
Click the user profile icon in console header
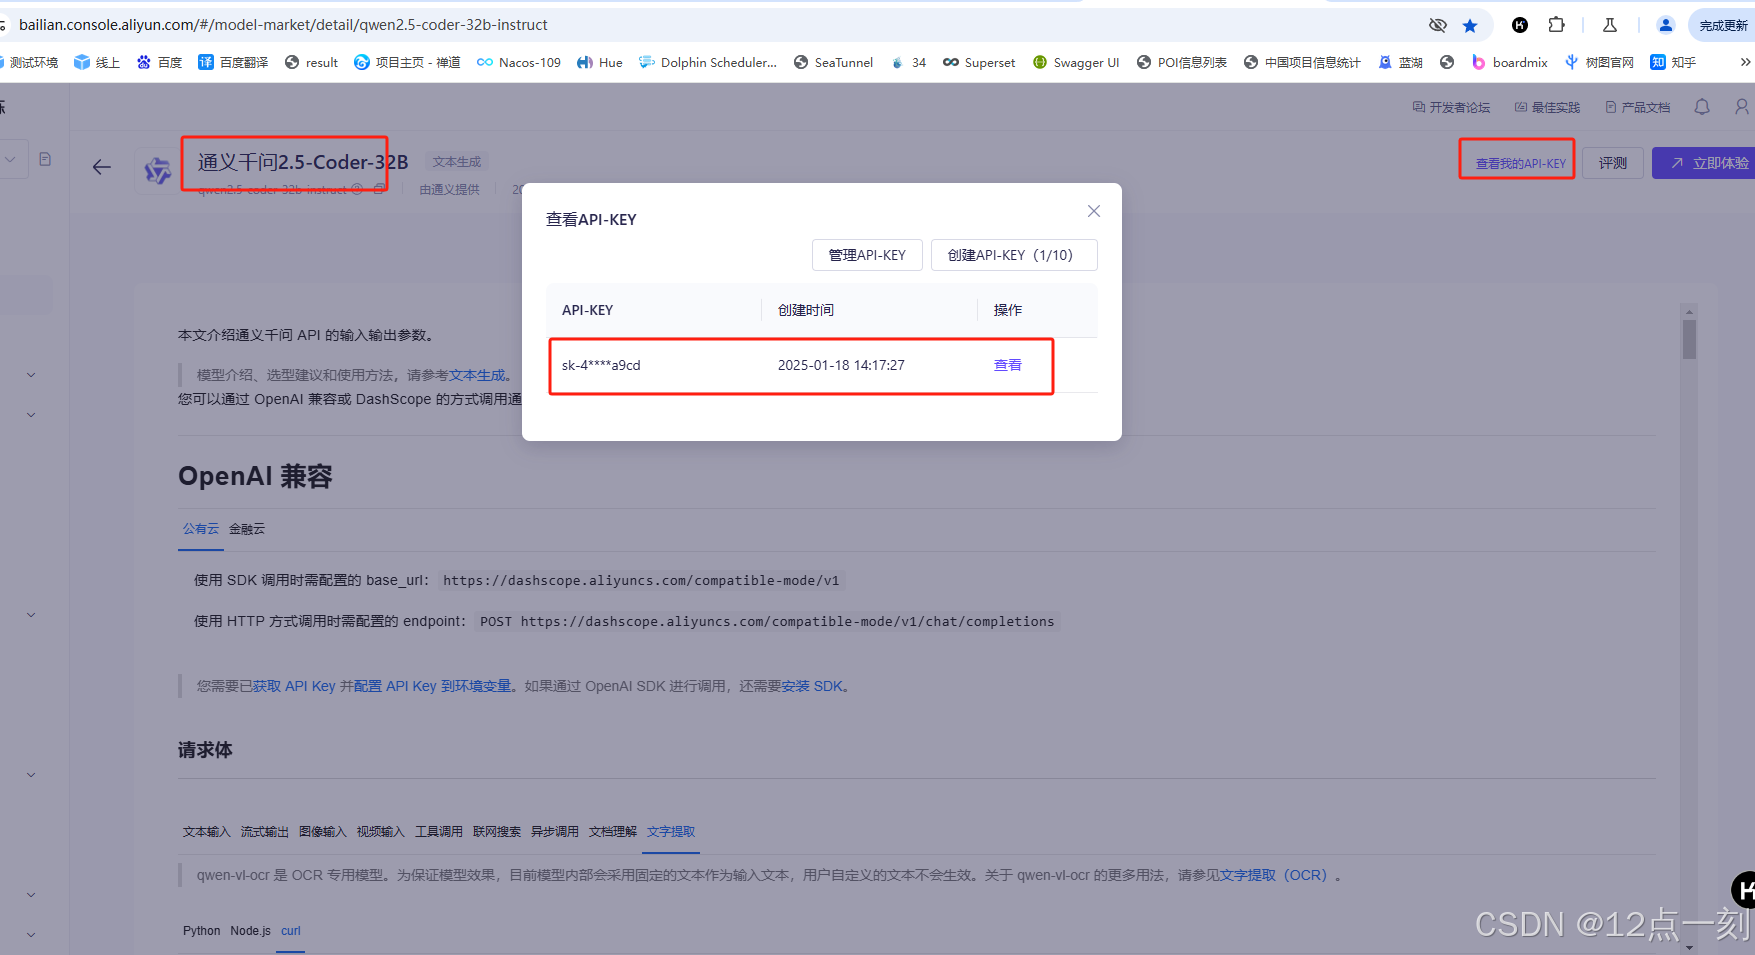coord(1742,107)
